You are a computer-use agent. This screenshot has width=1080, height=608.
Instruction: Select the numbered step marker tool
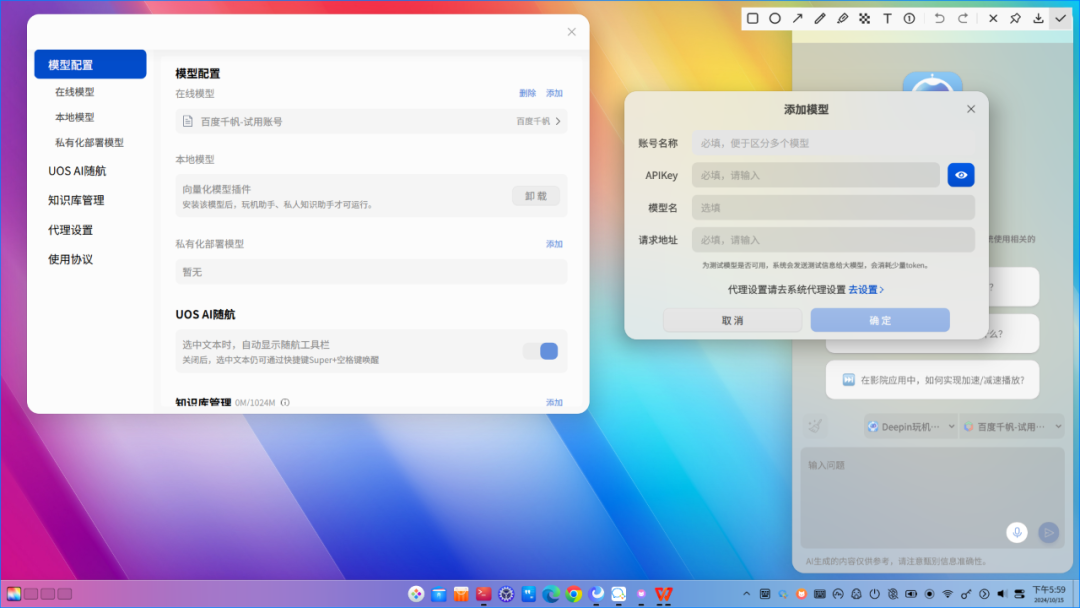tap(909, 19)
